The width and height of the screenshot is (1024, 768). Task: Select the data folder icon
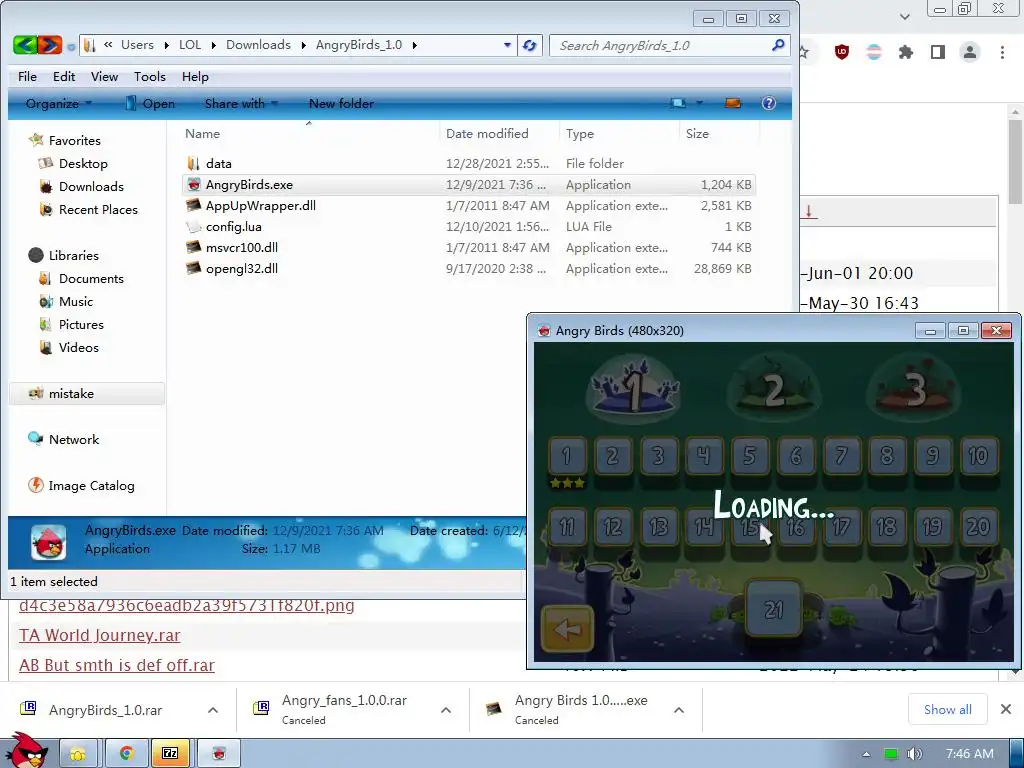point(193,163)
